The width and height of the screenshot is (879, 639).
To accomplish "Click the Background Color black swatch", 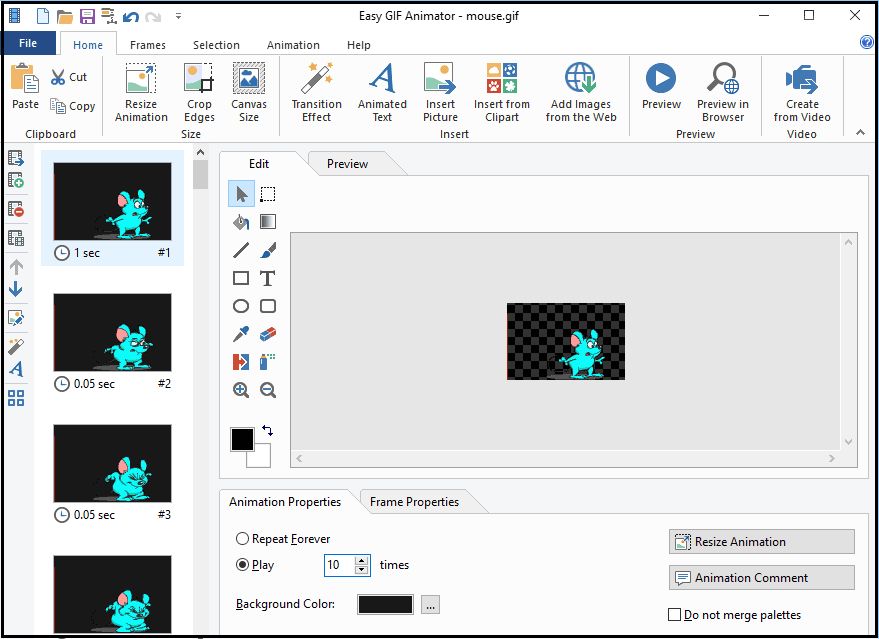I will click(385, 604).
